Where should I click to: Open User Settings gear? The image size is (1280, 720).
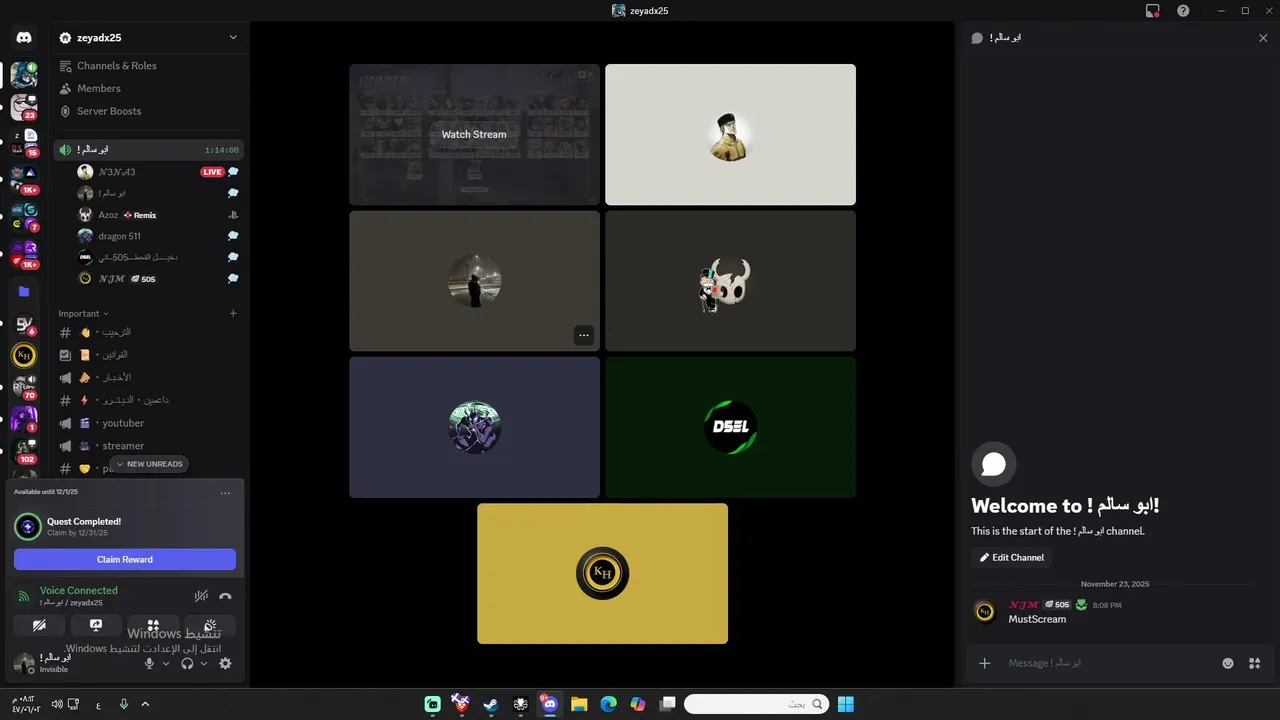[225, 663]
